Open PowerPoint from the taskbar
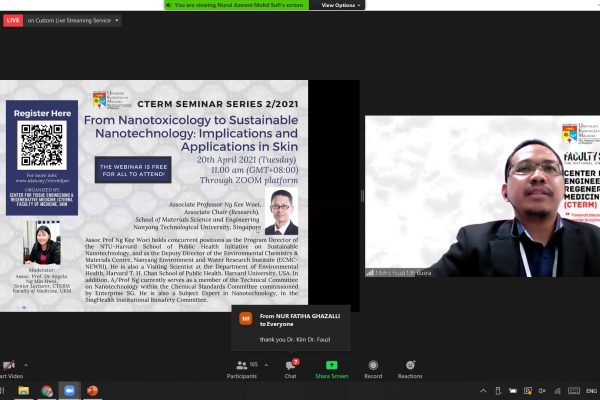This screenshot has width=600, height=400. click(92, 391)
